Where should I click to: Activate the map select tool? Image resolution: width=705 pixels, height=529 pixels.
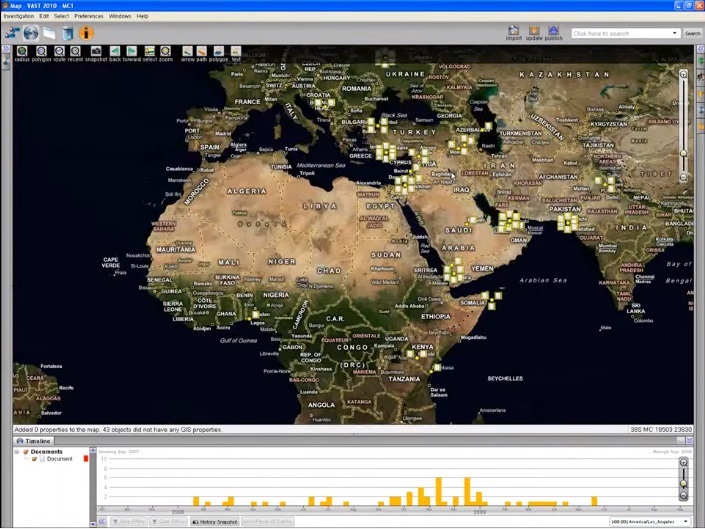tap(149, 51)
